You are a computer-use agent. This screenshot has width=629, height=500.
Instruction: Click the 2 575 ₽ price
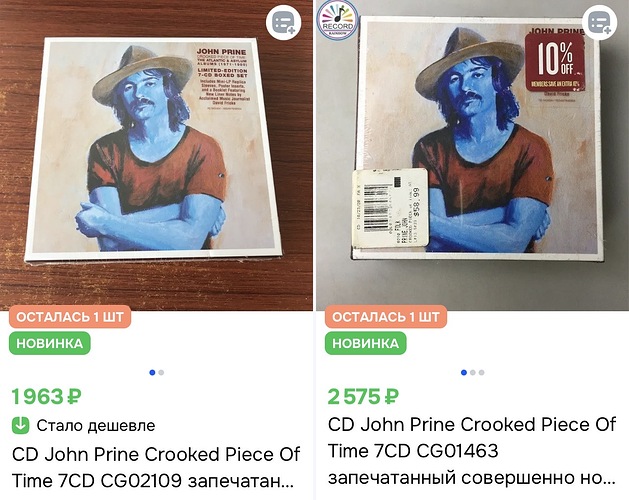coord(363,396)
